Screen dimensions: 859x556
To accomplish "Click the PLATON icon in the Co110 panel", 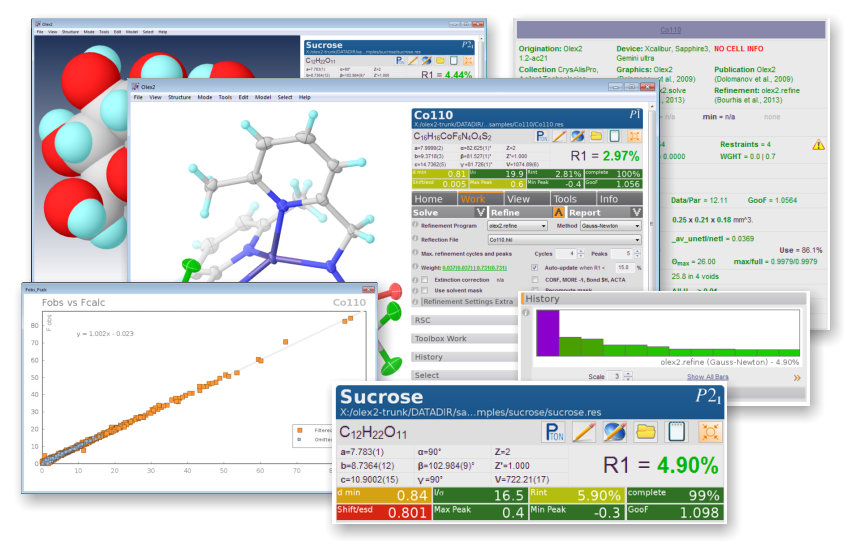I will point(541,136).
